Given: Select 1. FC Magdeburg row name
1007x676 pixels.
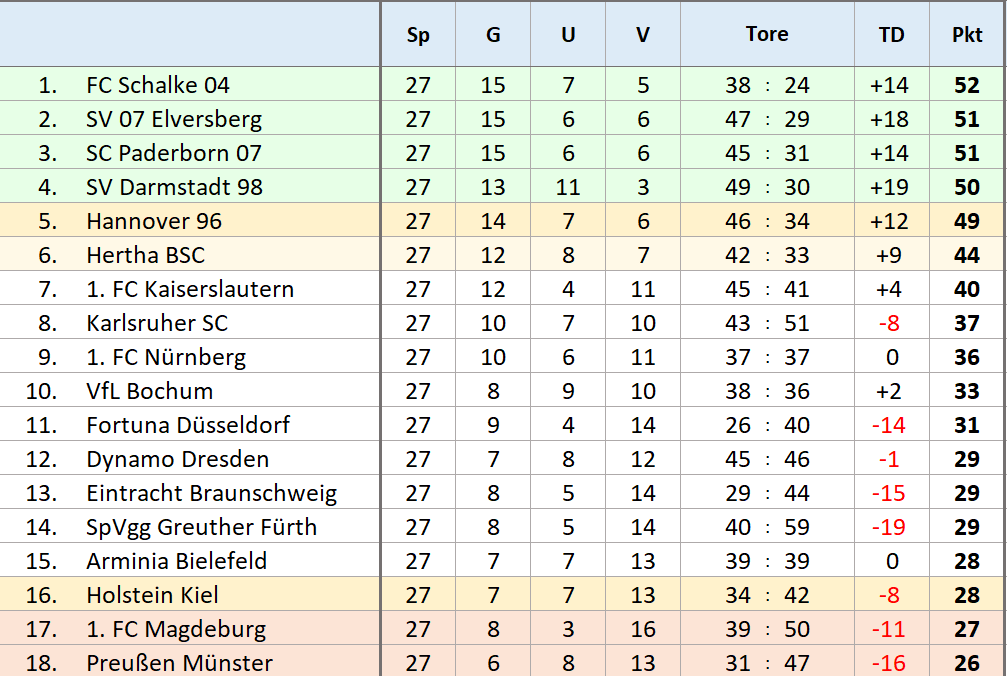Looking at the screenshot, I should coord(176,629).
